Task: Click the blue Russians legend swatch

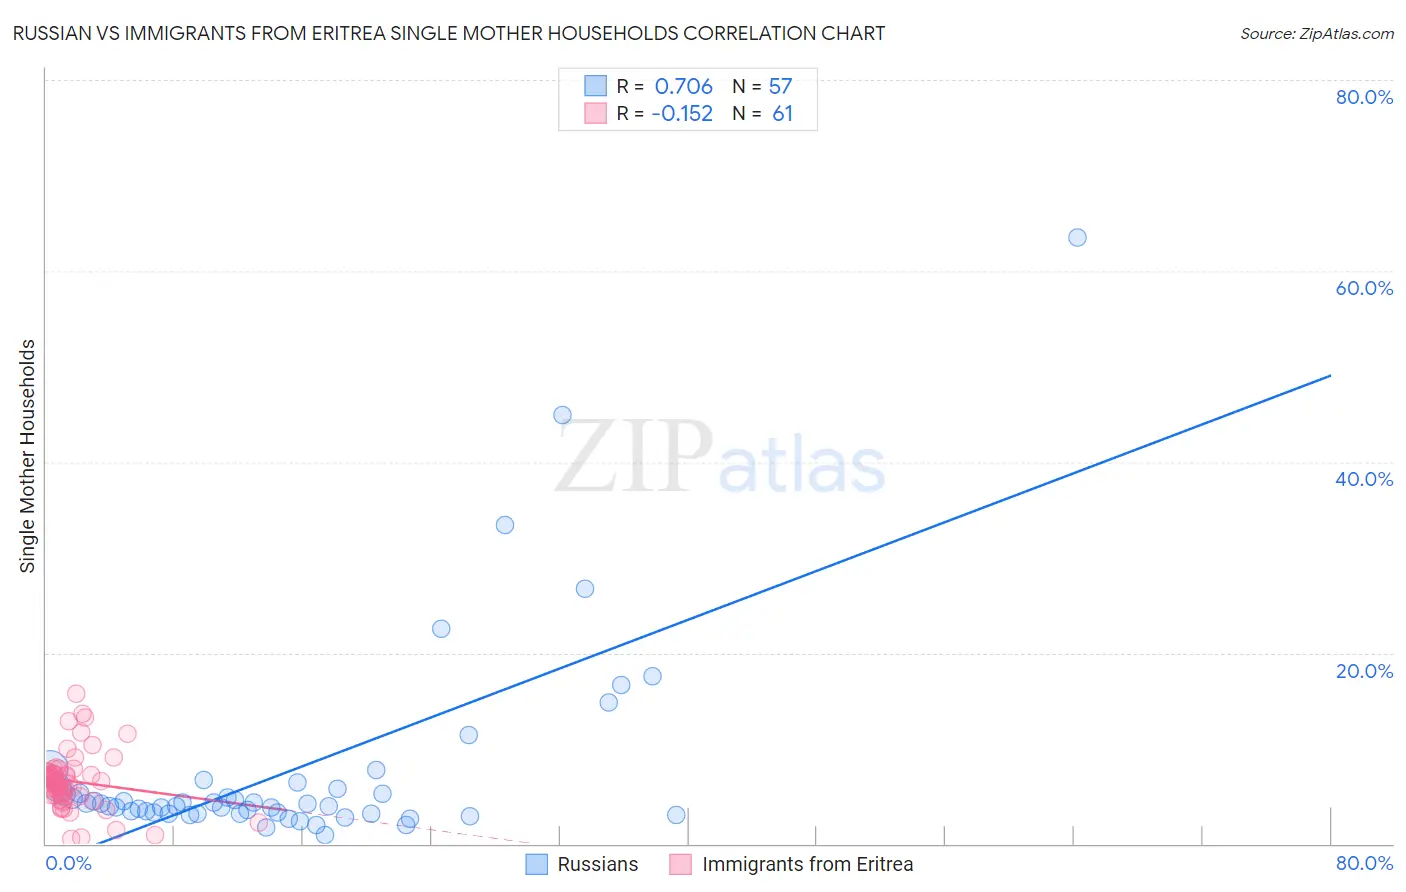Action: [x=537, y=864]
